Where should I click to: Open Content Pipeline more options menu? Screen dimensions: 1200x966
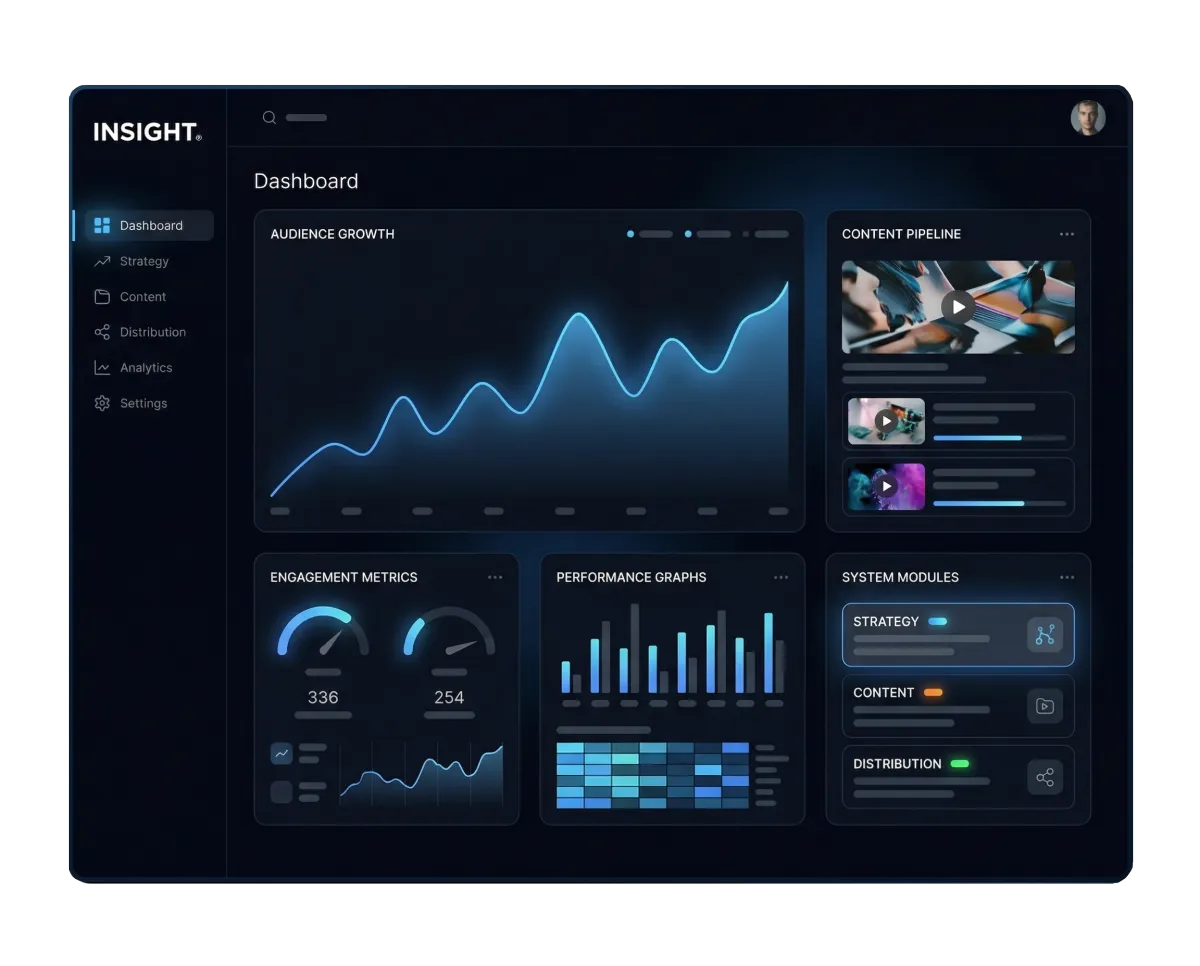[x=1067, y=234]
